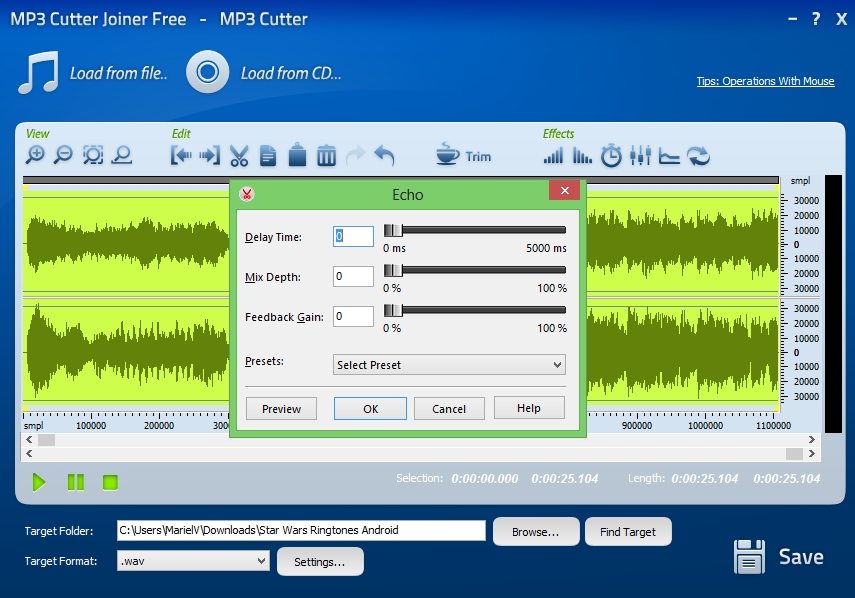Click the Redo arrow icon
This screenshot has width=855, height=598.
(356, 156)
